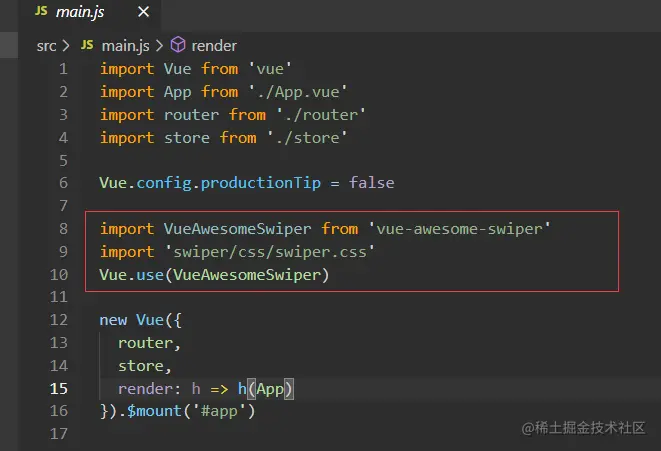The image size is (661, 451).
Task: Click the JS file icon in the tab
Action: click(42, 14)
